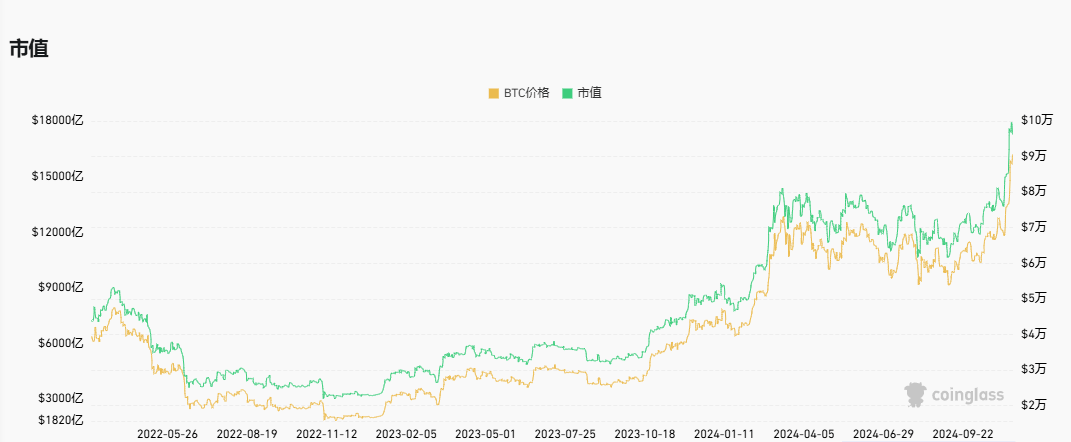Select the $18000亿 left axis label
Viewport: 1071px width, 442px height.
pyautogui.click(x=58, y=121)
